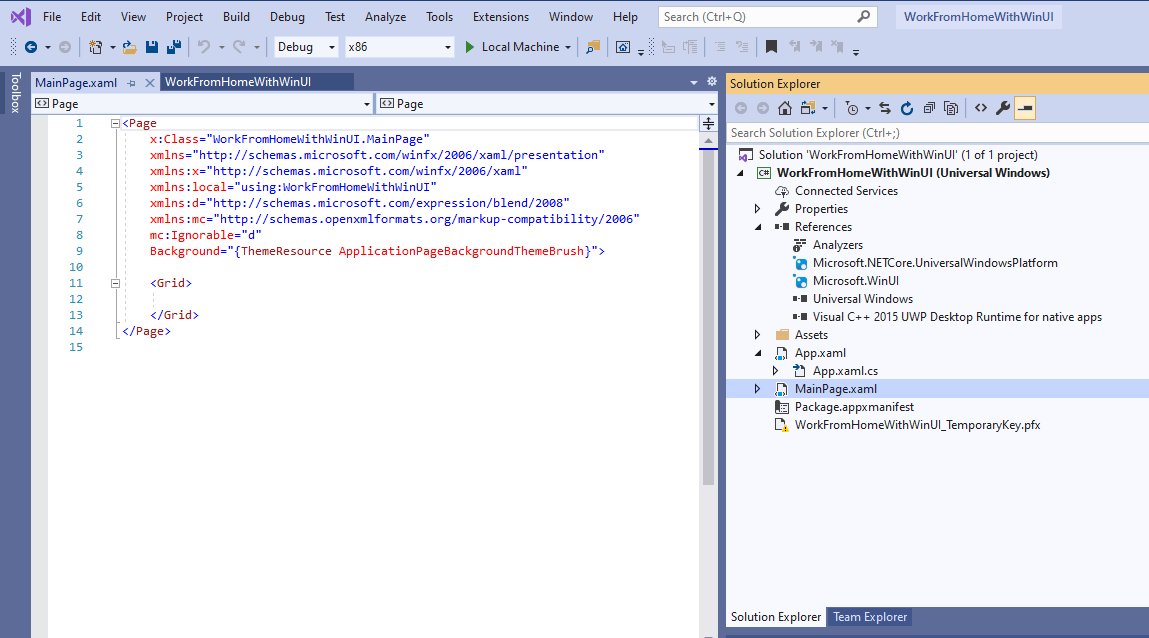Expand the Properties node
1149x638 pixels.
coord(758,209)
